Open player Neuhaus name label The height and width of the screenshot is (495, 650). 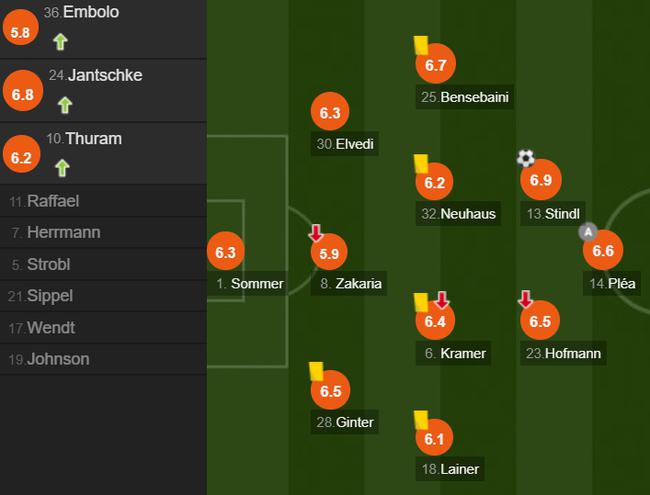[x=458, y=214]
